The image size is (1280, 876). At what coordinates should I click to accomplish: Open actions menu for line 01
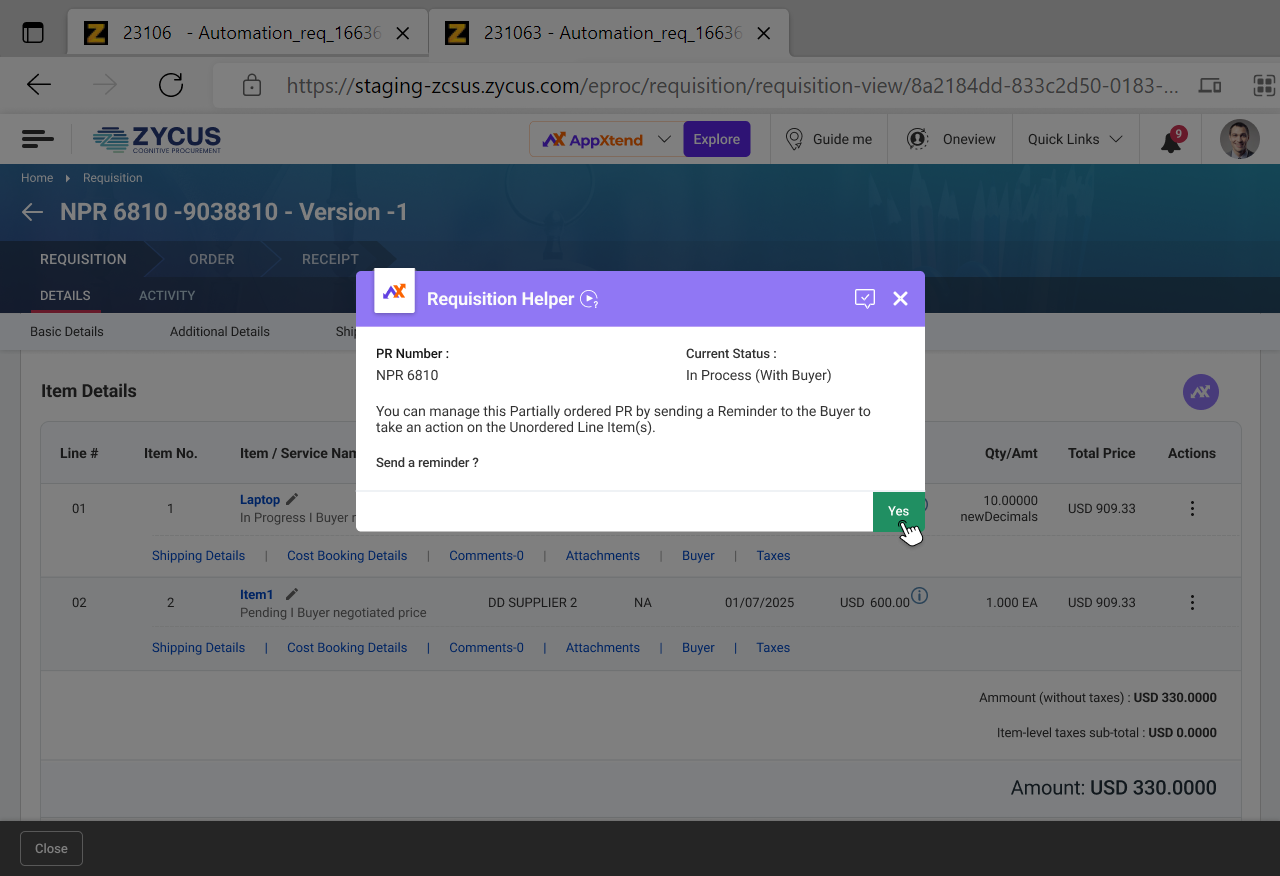click(1192, 509)
